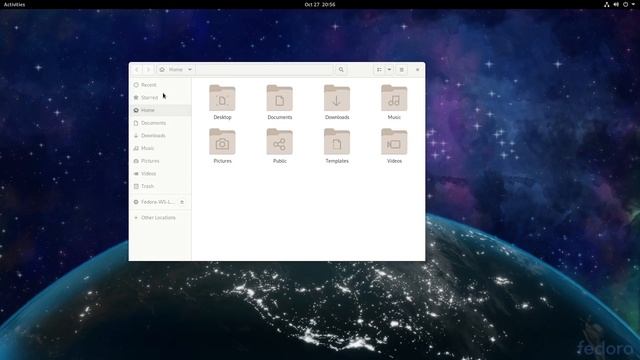Open network status icon in top bar

pyautogui.click(x=607, y=4)
